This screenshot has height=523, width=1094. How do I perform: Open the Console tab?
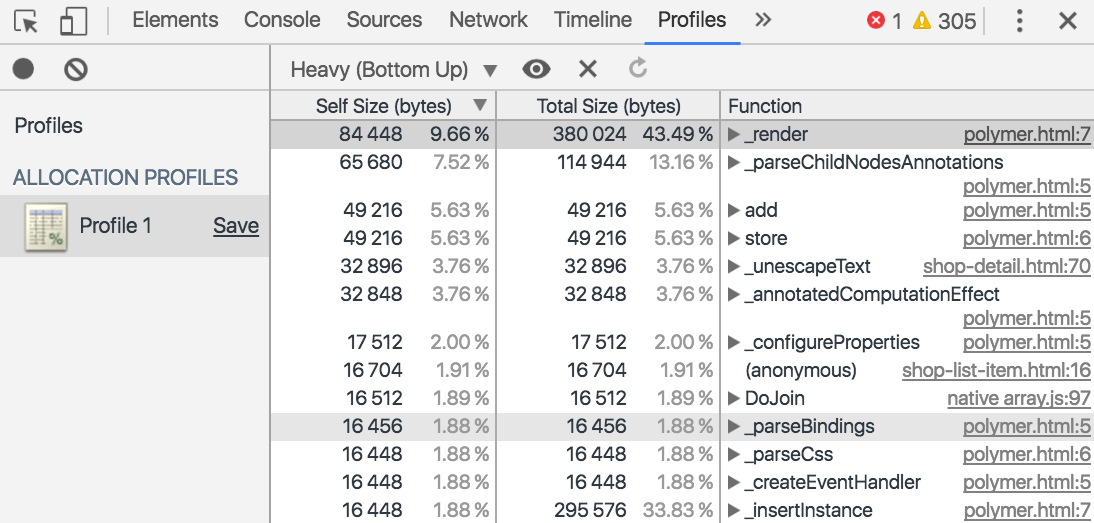pyautogui.click(x=282, y=20)
